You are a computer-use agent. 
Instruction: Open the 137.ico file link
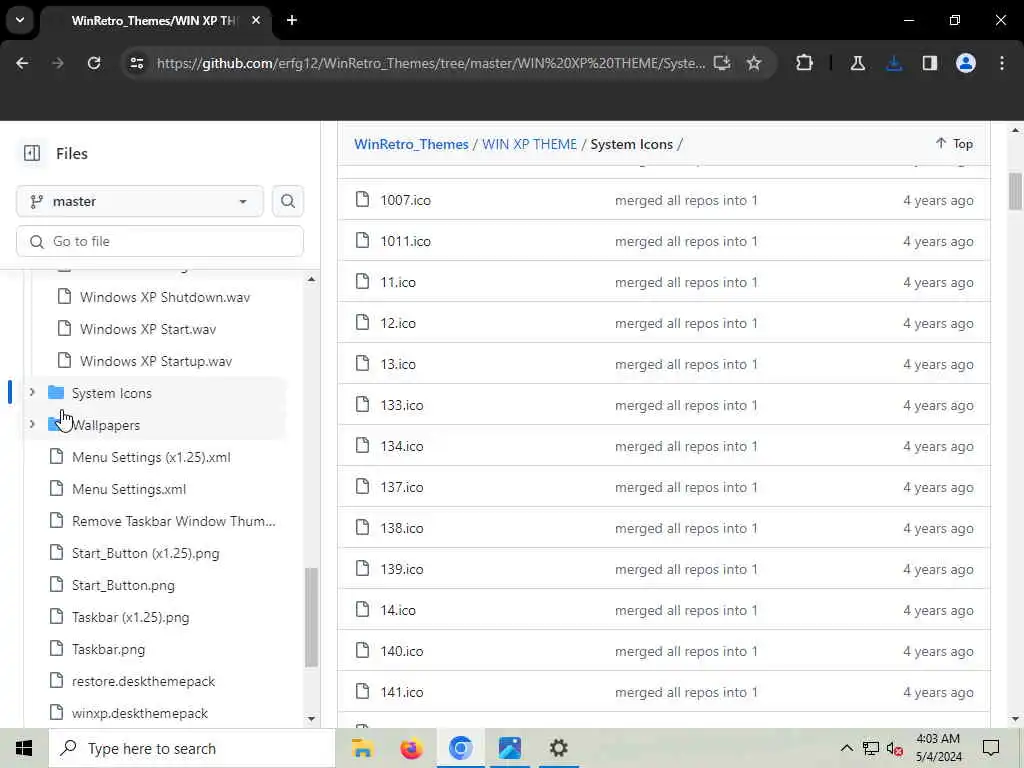coord(402,487)
